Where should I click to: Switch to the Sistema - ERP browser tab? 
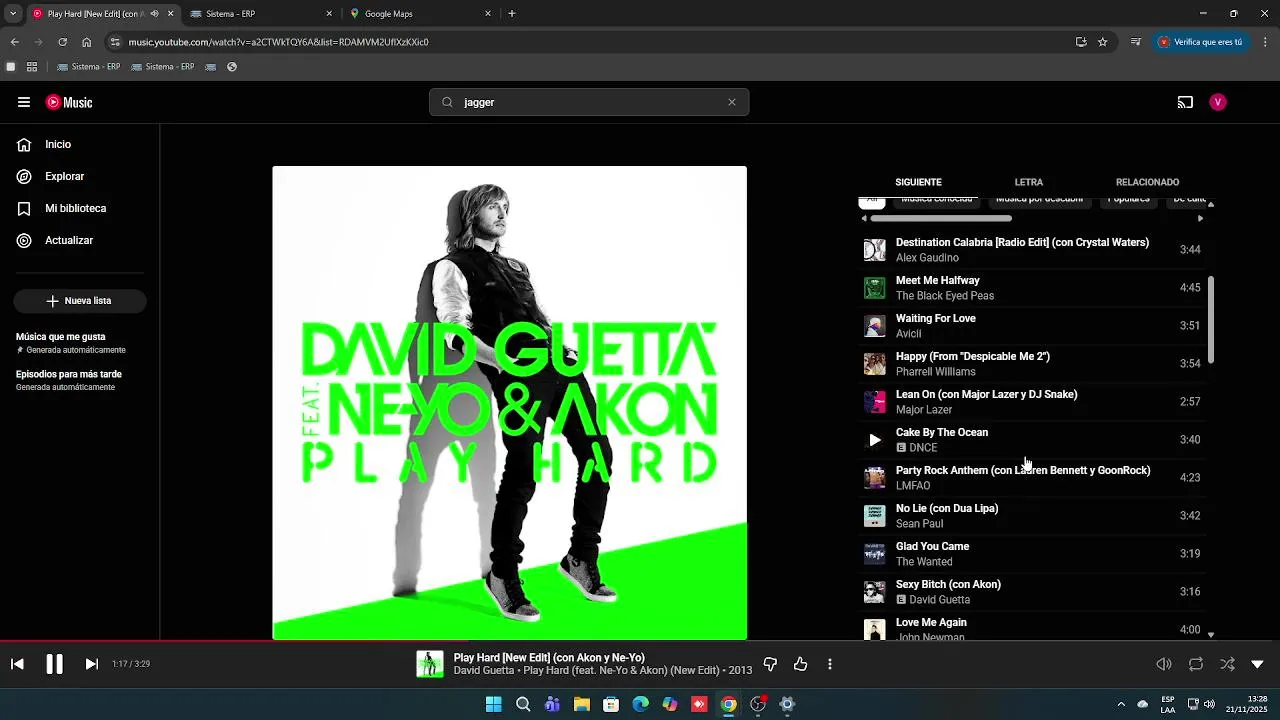(260, 14)
